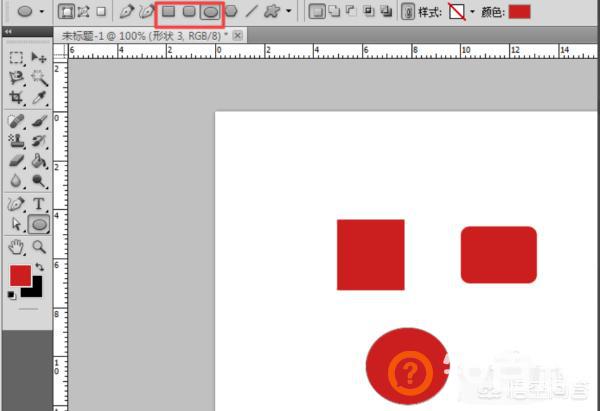The width and height of the screenshot is (600, 411).
Task: Pick Rounded Rectangle shape in options bar
Action: [189, 11]
